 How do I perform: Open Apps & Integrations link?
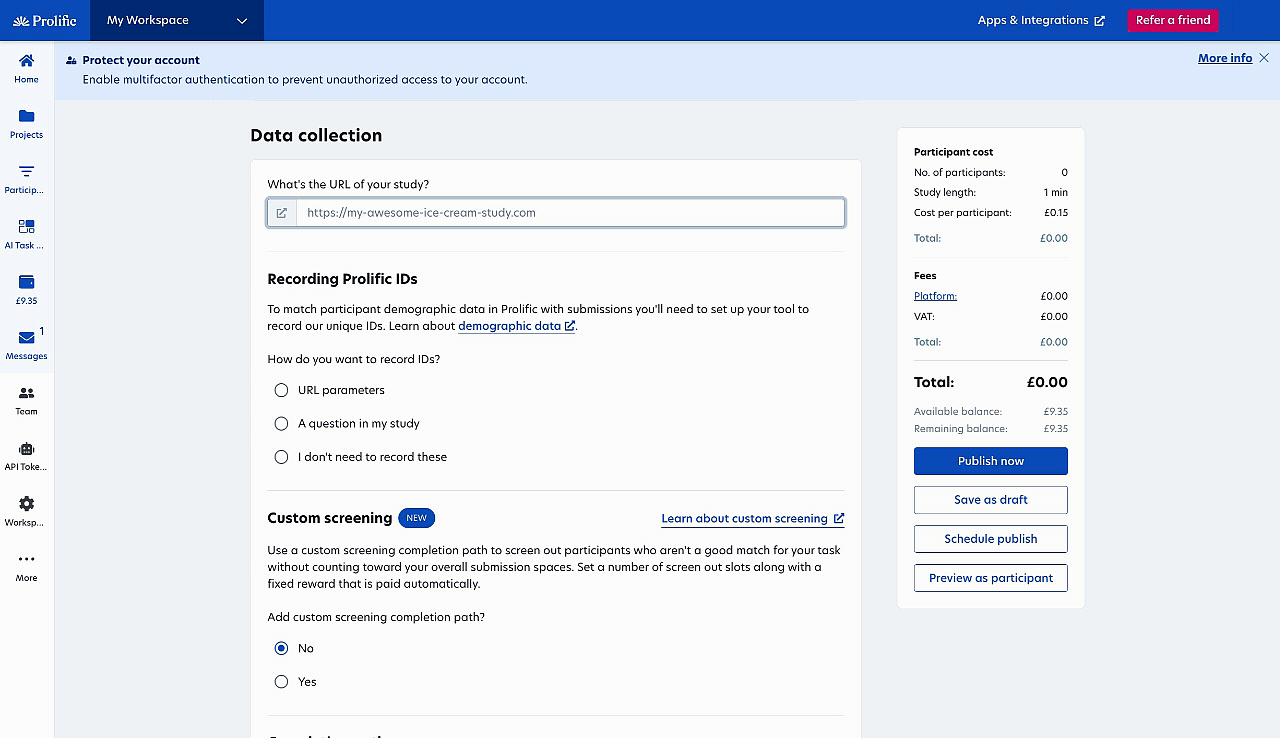point(1041,20)
